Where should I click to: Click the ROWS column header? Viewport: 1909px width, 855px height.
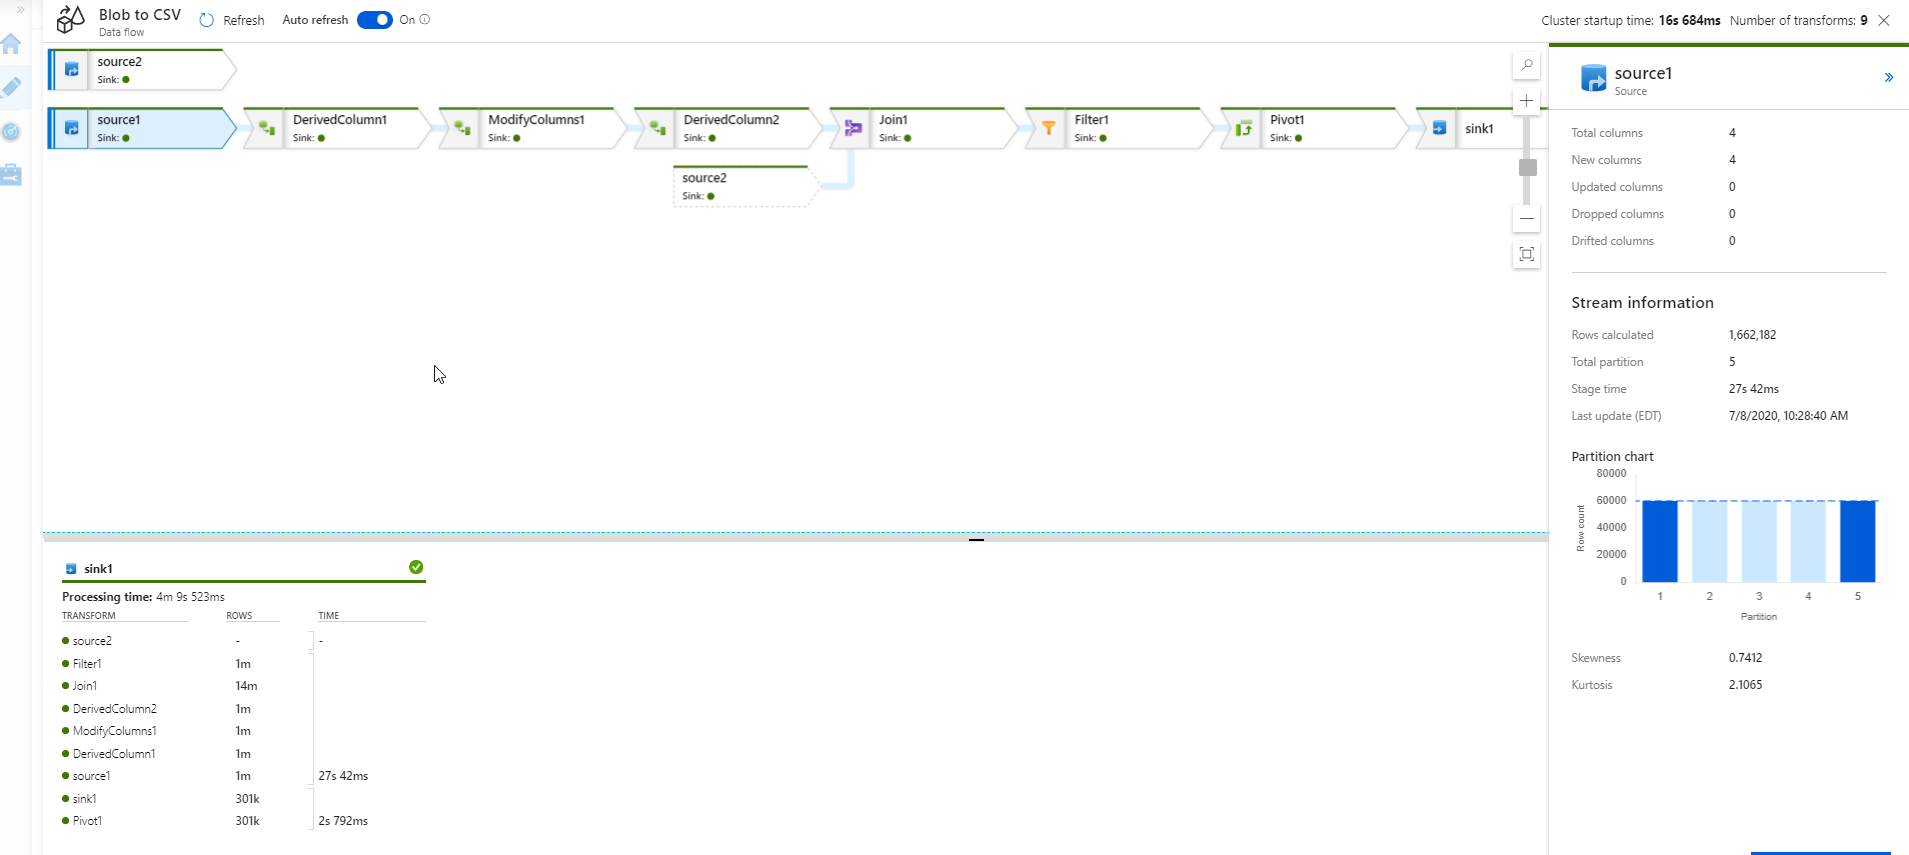click(x=239, y=616)
